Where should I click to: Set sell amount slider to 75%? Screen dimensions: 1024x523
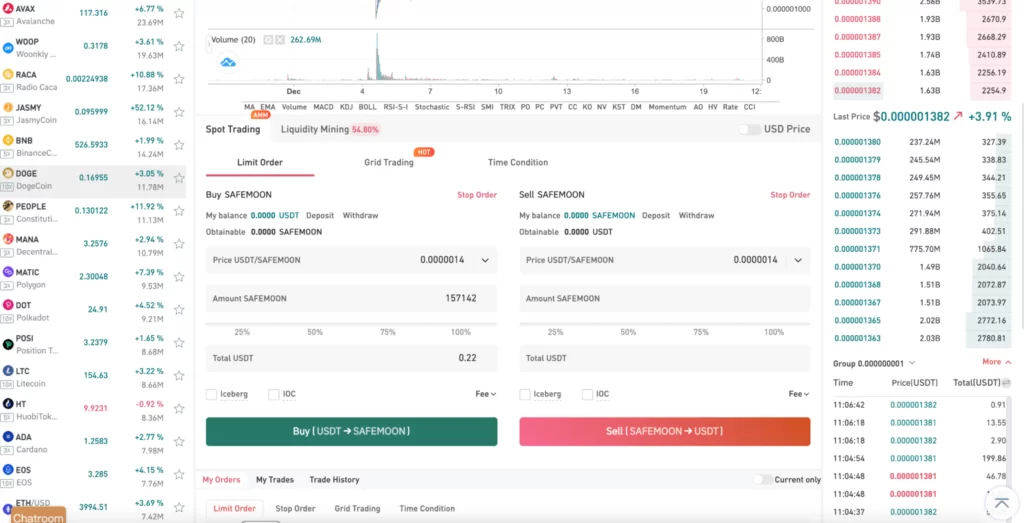(x=701, y=332)
